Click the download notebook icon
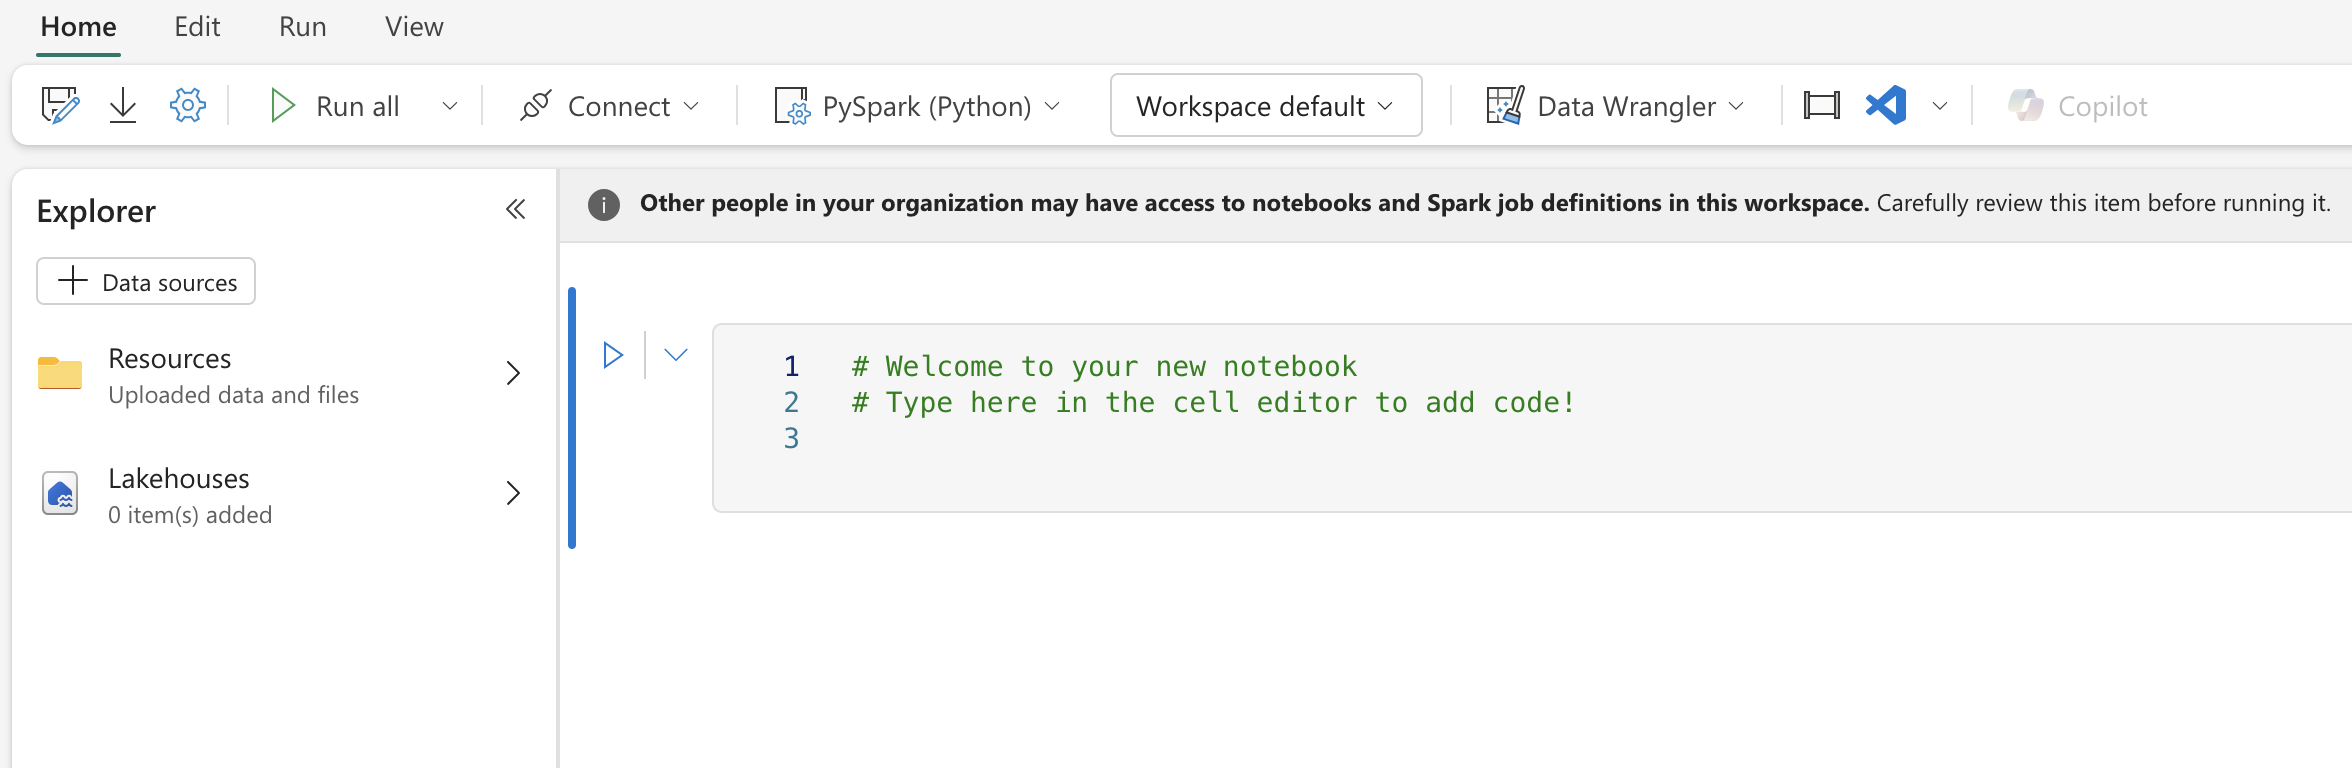Image resolution: width=2352 pixels, height=768 pixels. (x=123, y=105)
